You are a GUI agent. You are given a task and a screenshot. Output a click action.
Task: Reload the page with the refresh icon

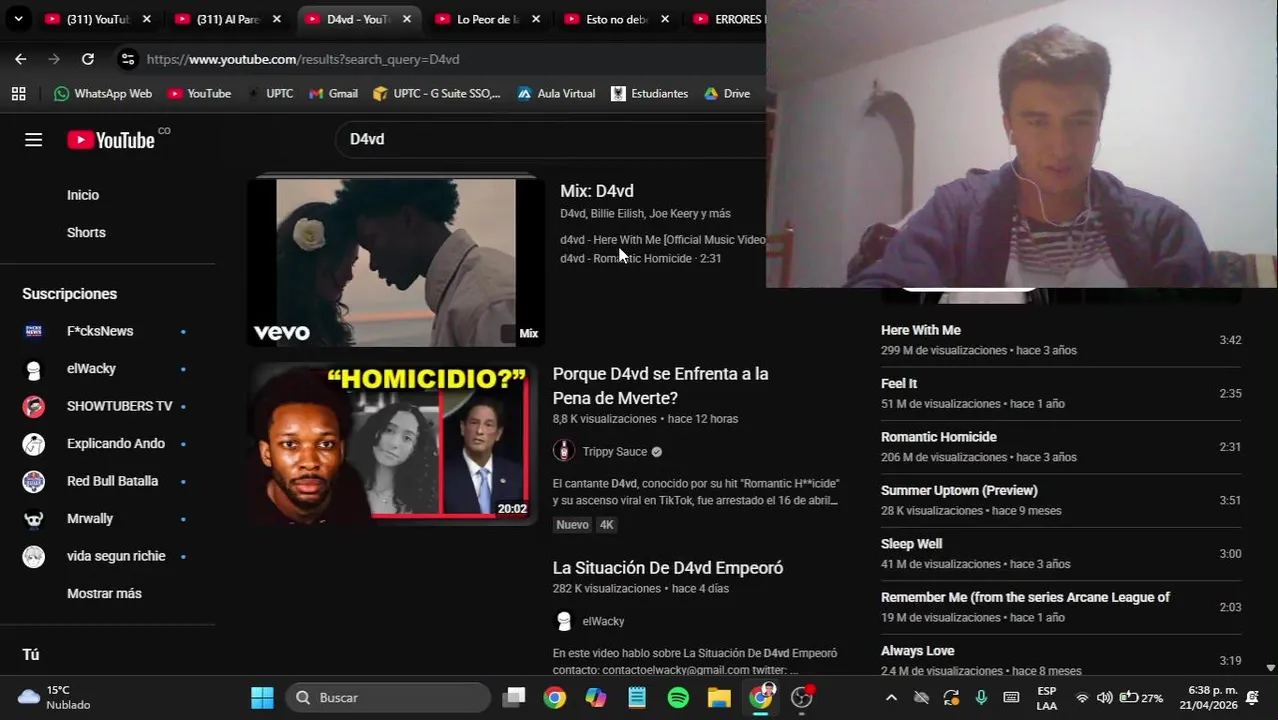[x=88, y=59]
